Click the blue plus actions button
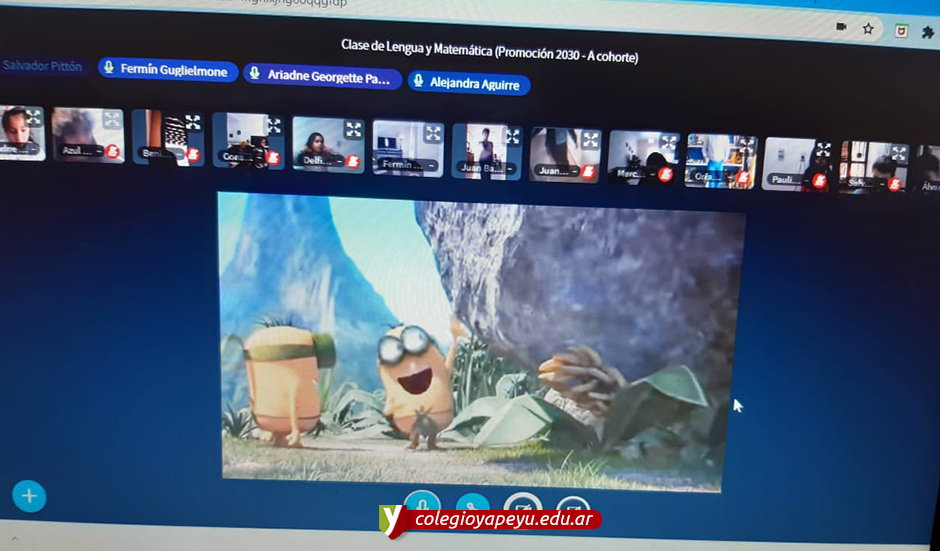The image size is (940, 551). click(29, 496)
